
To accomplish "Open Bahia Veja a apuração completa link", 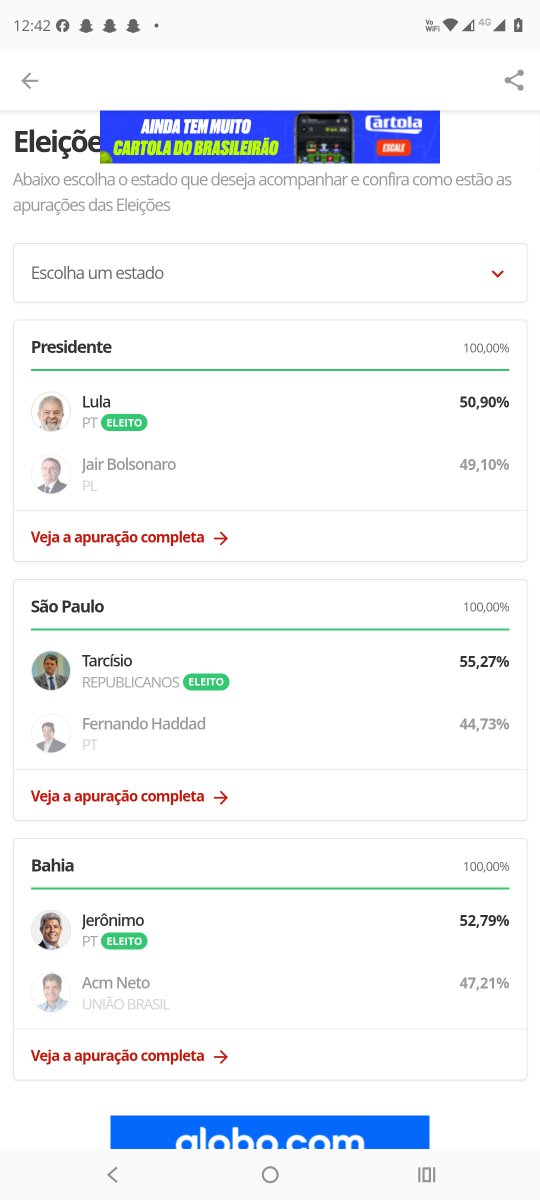I will coord(130,1055).
